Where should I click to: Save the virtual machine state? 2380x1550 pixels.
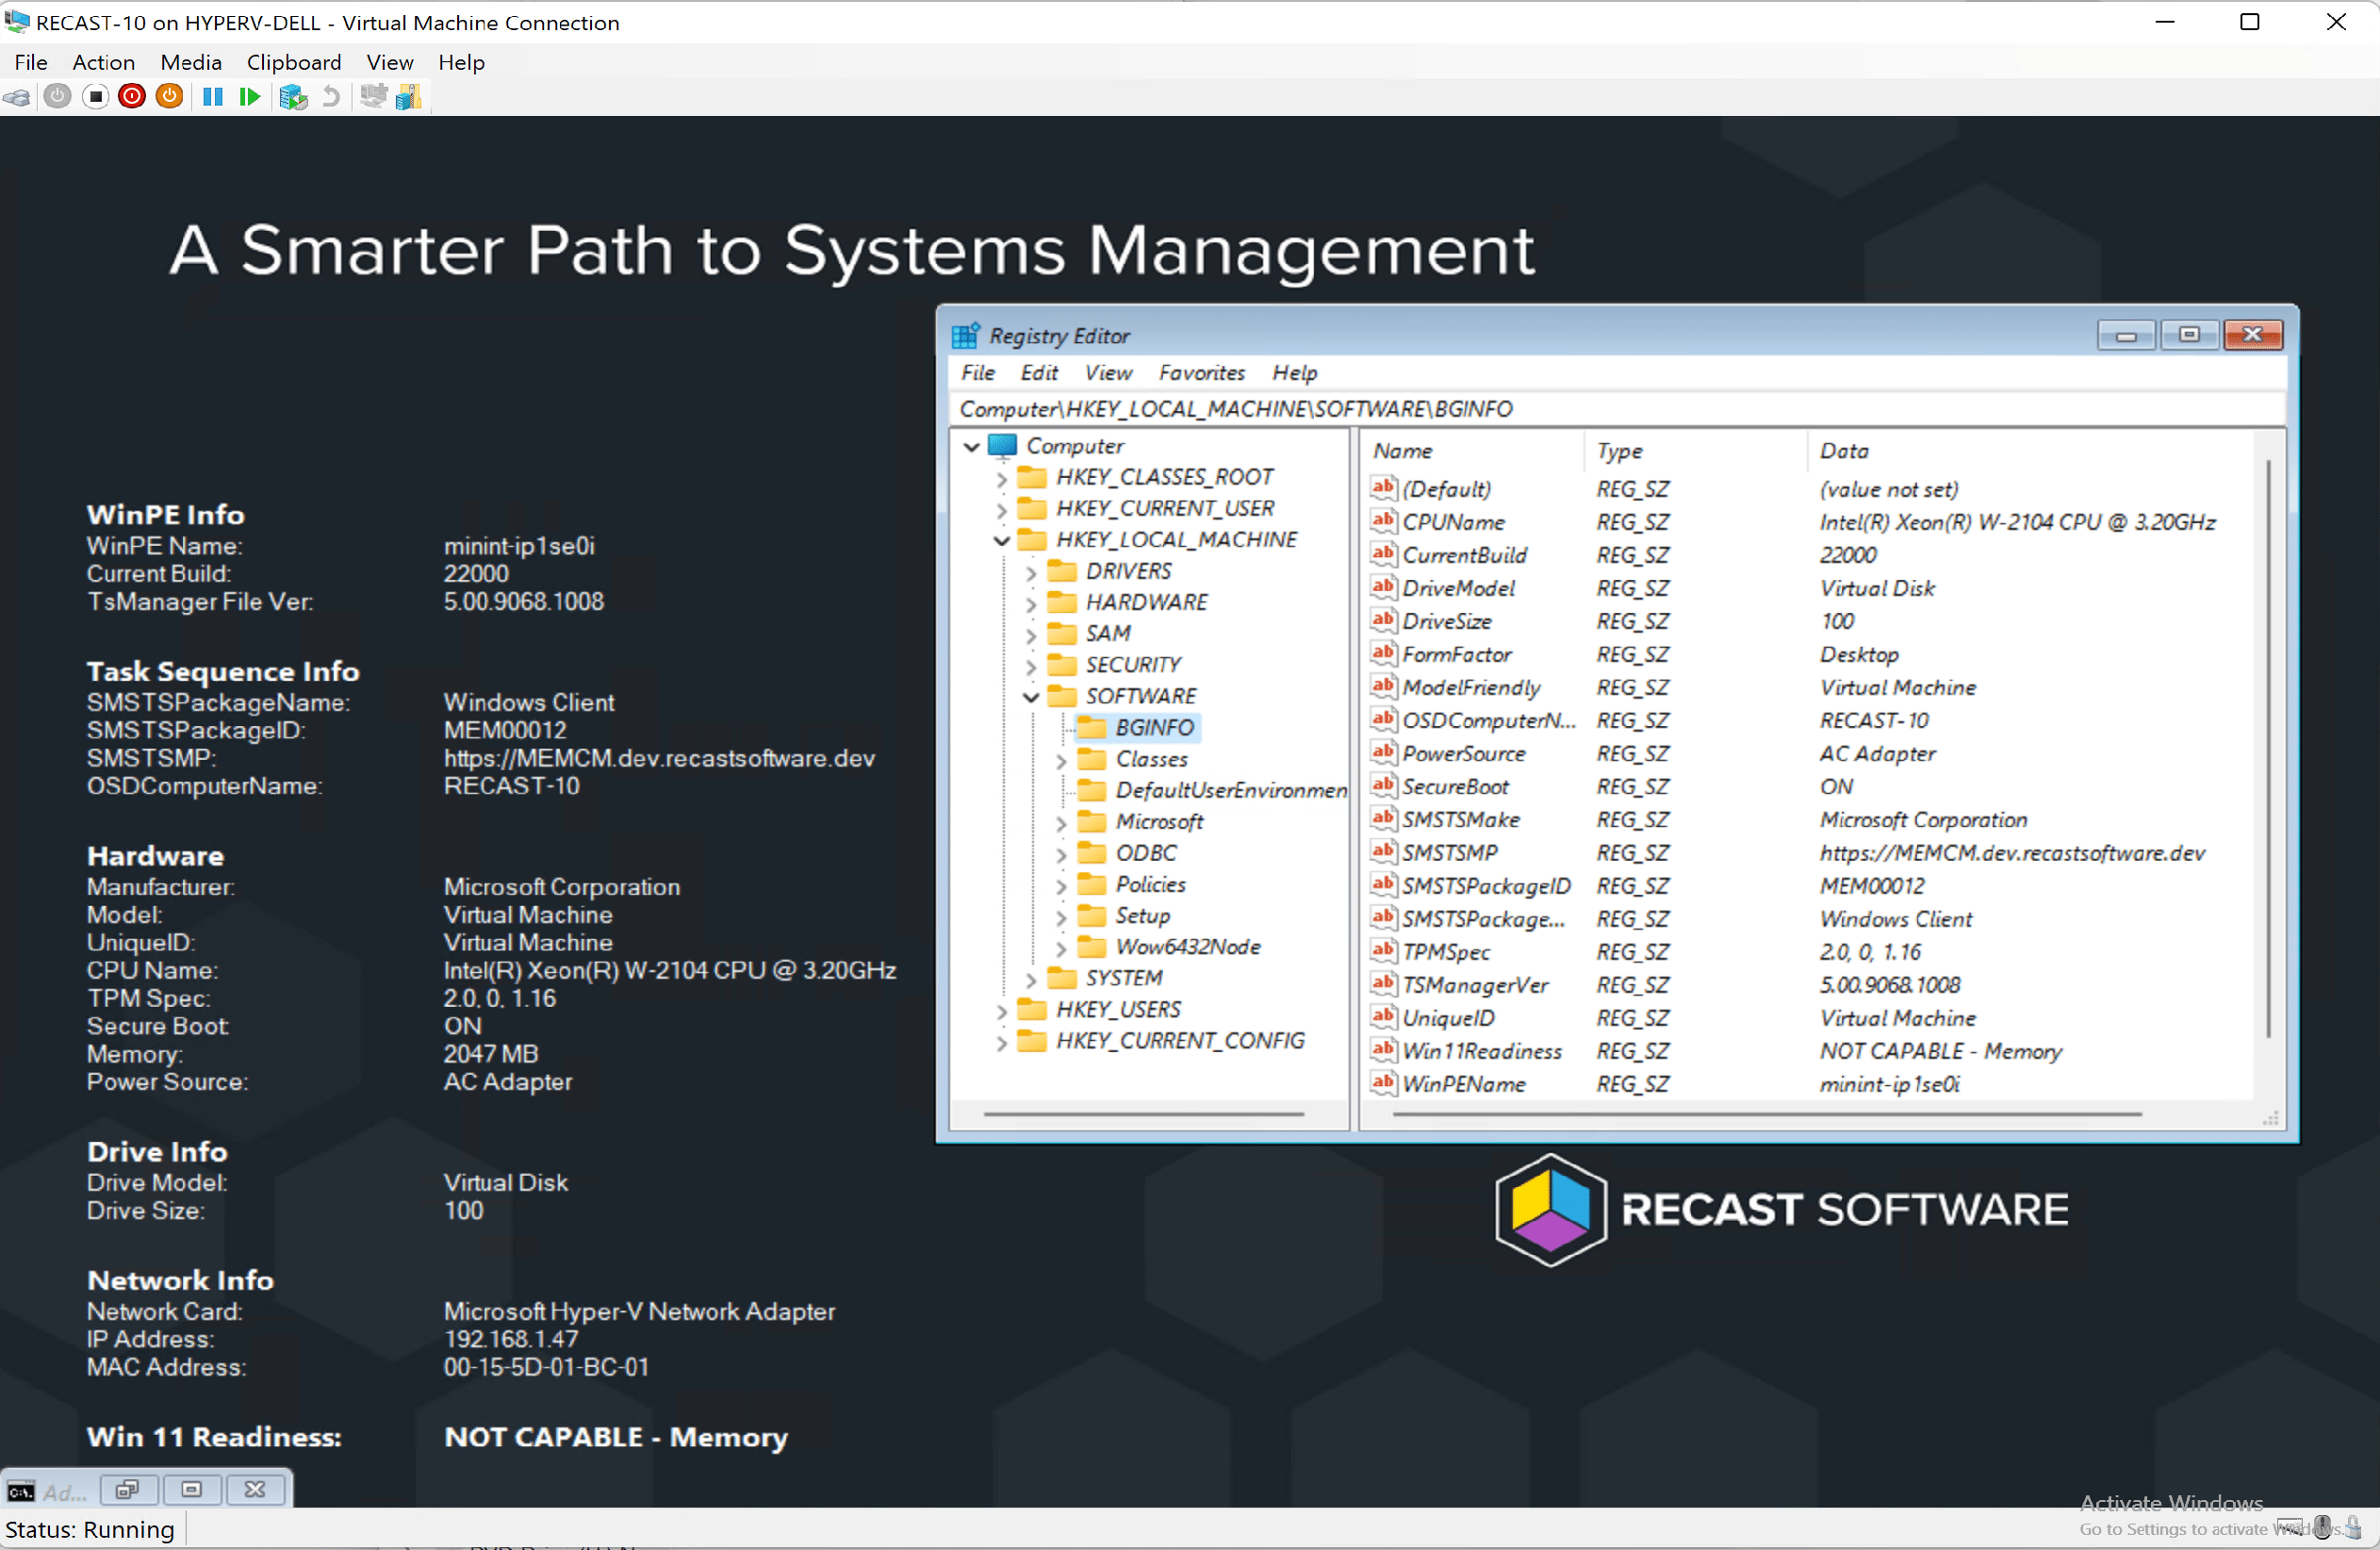pos(169,96)
